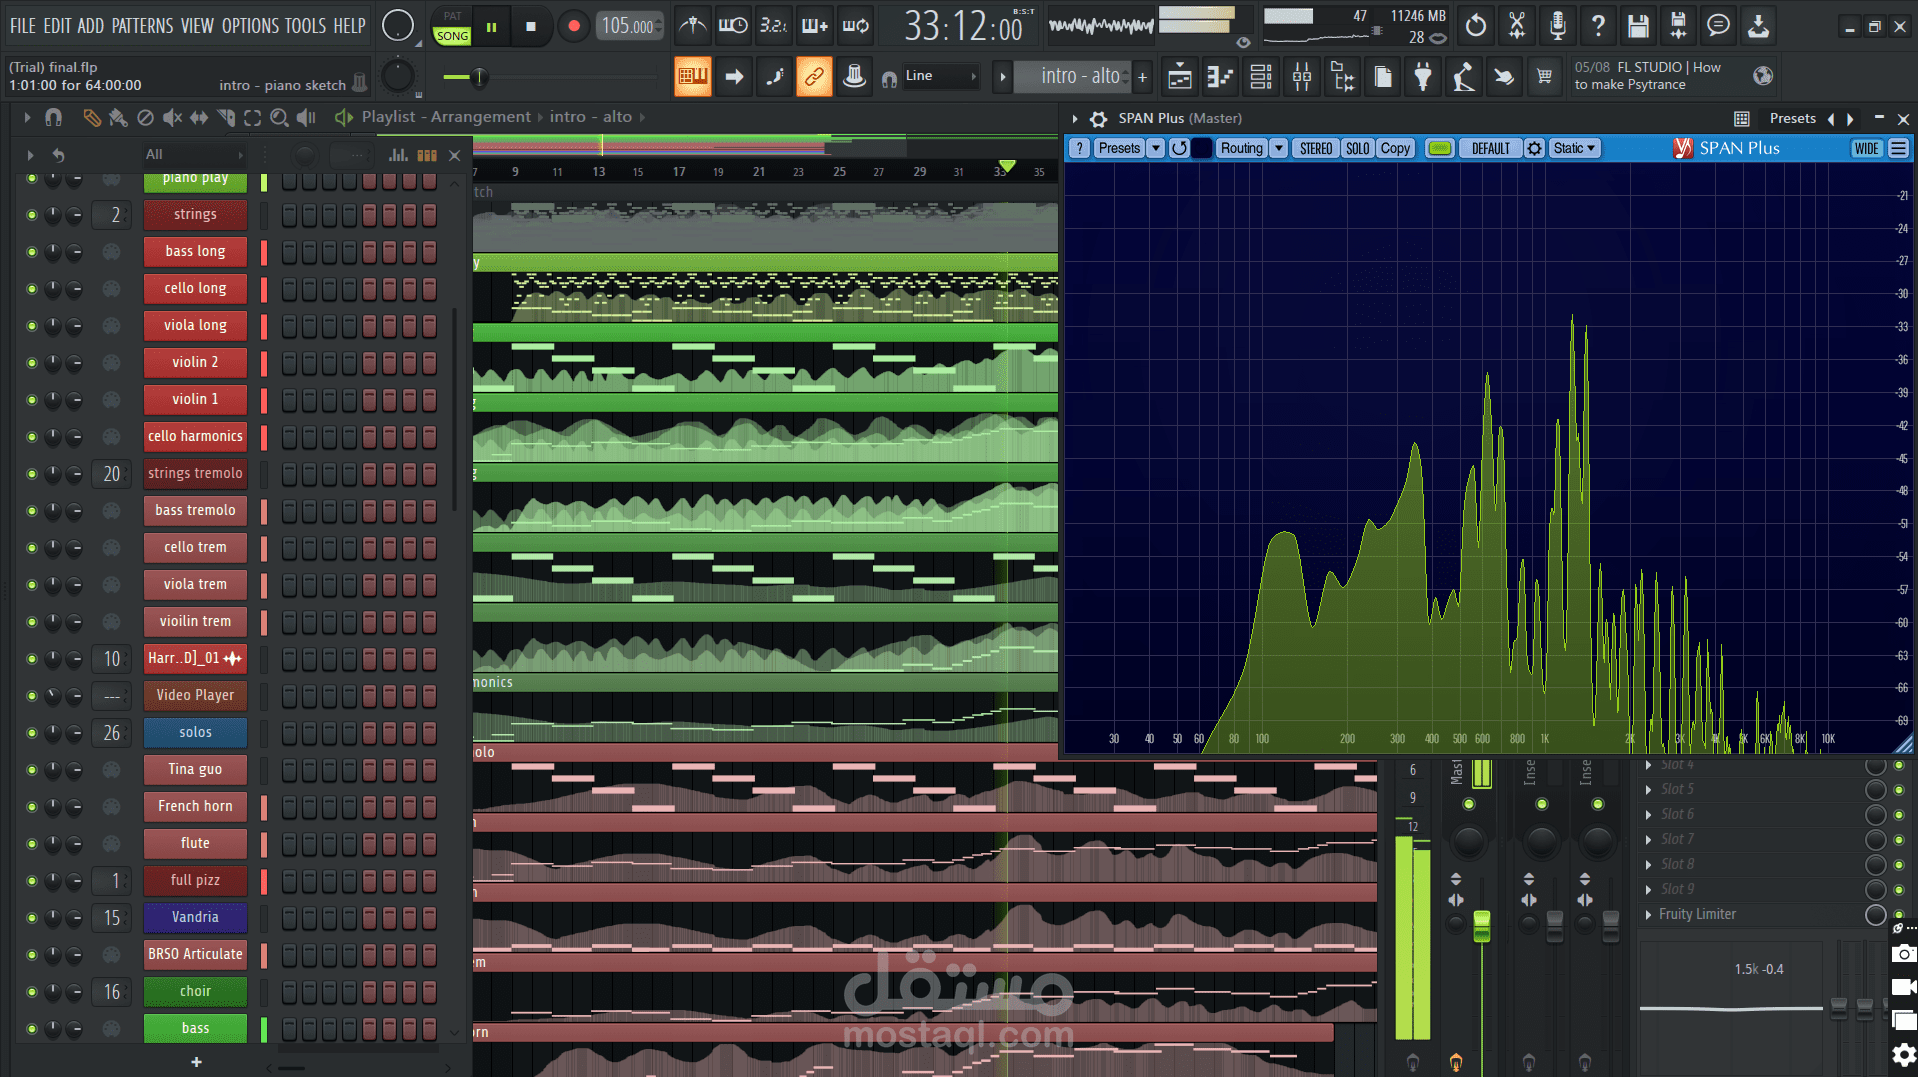Click the Copy button in SPAN Plus
This screenshot has width=1918, height=1077.
1395,149
